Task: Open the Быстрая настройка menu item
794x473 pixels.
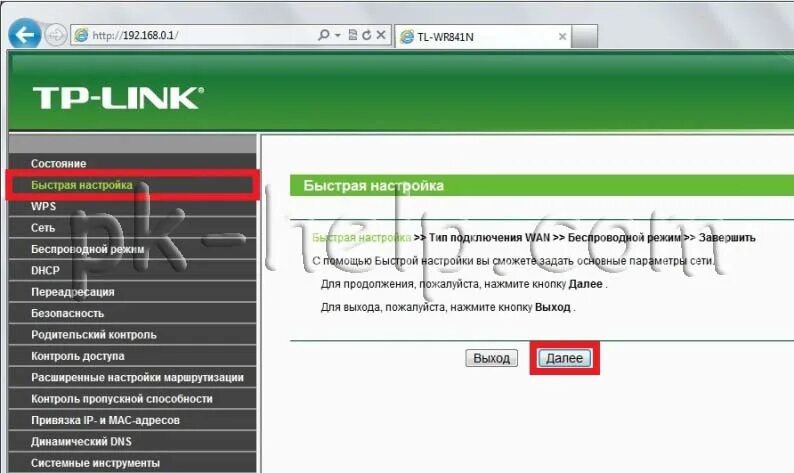Action: [133, 185]
